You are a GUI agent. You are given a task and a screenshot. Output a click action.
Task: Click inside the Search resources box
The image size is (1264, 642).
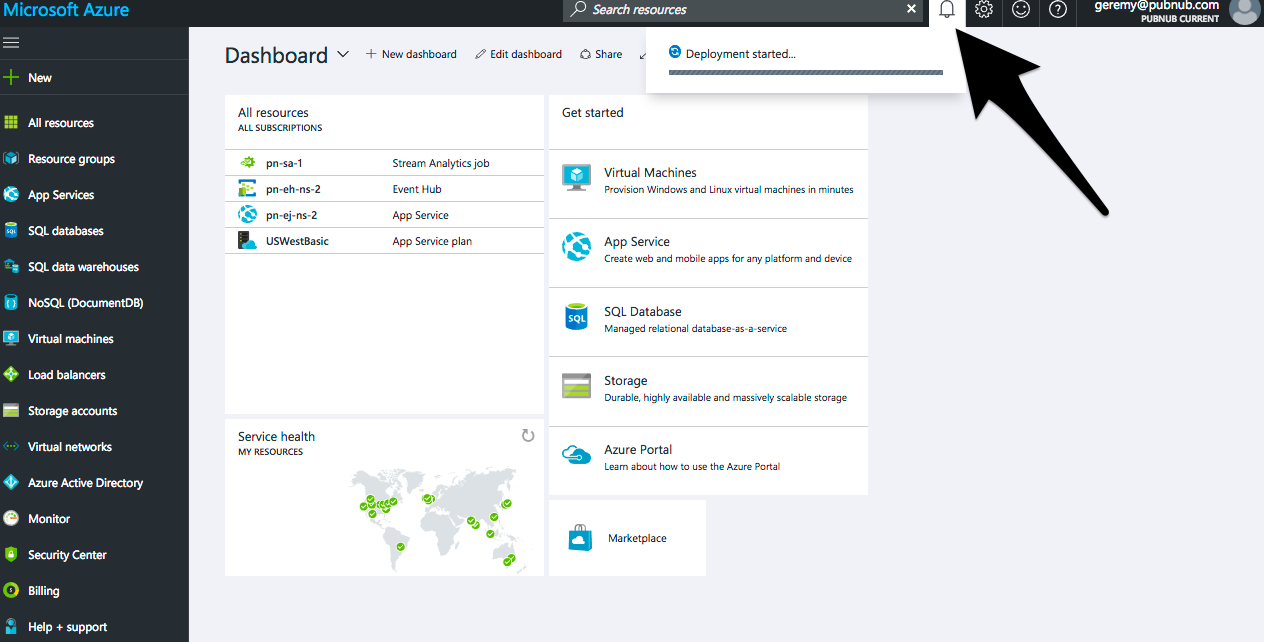tap(740, 9)
